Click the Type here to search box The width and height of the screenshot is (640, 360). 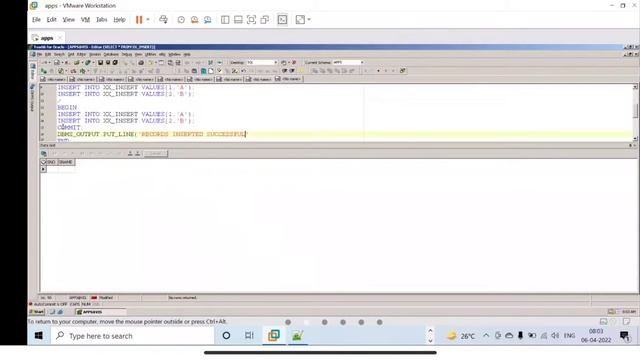[133, 336]
